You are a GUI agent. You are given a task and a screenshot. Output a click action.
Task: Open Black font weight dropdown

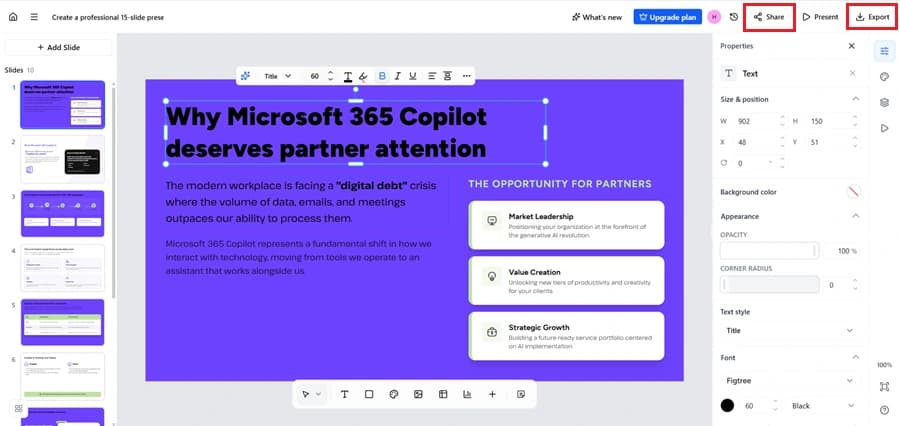[x=823, y=406]
